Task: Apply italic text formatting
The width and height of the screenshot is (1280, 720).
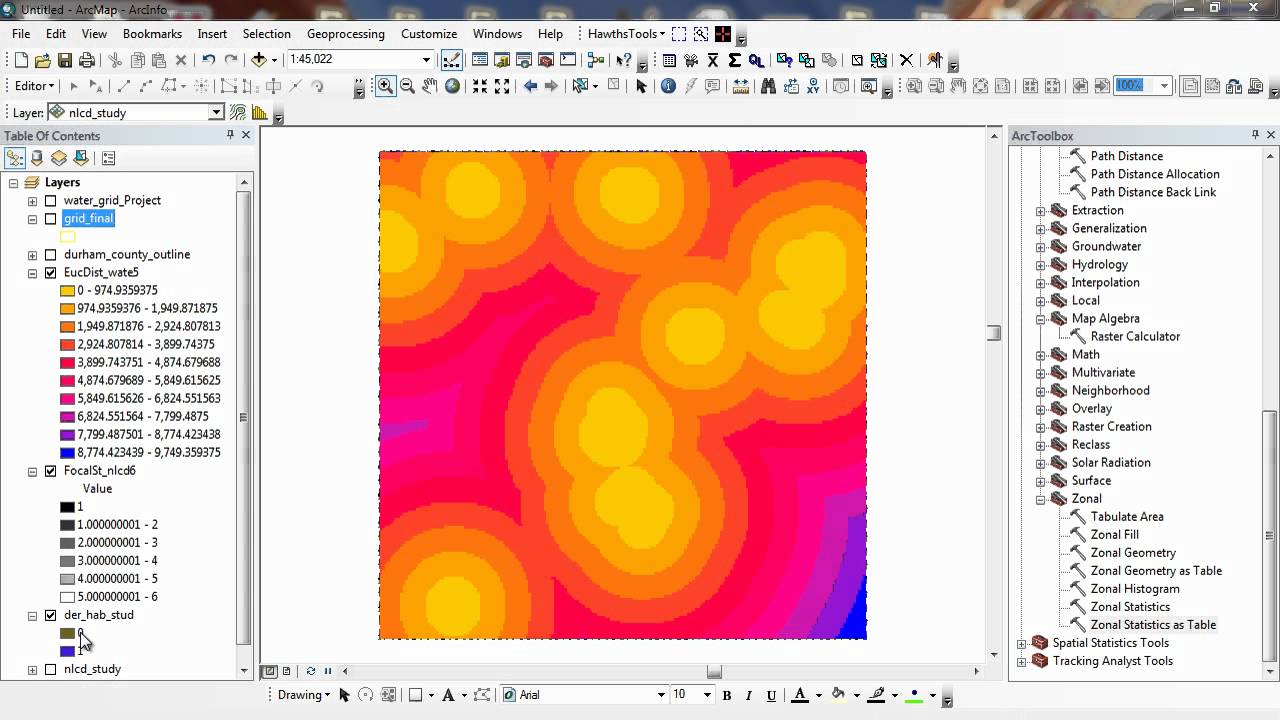Action: (749, 695)
